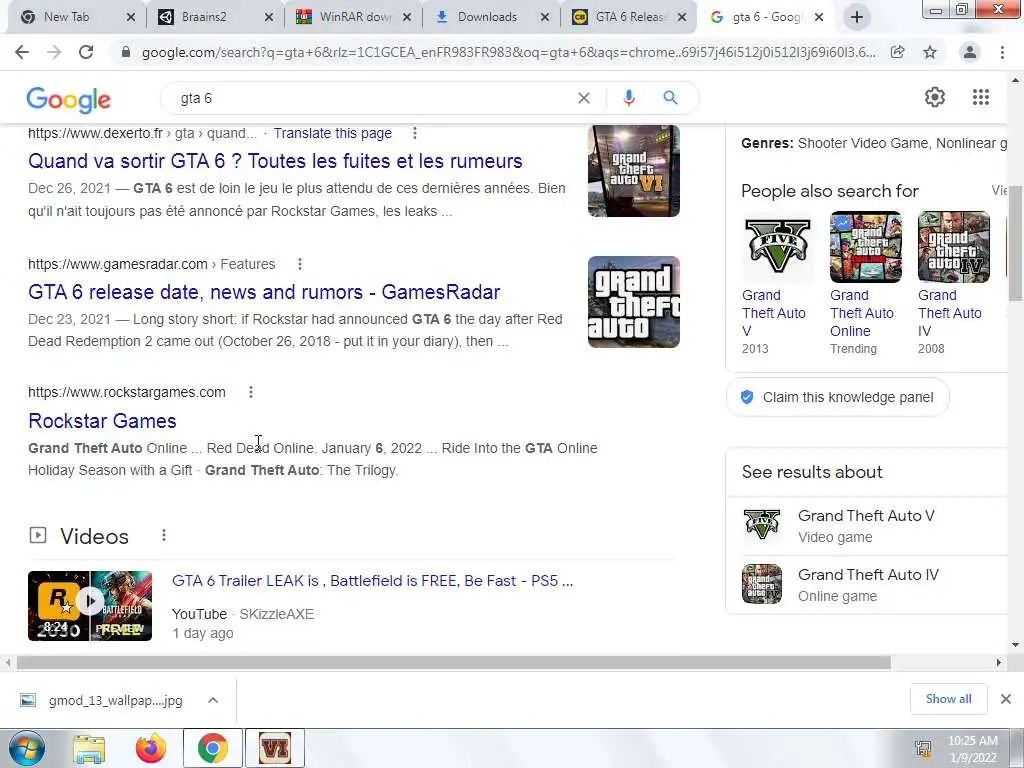The height and width of the screenshot is (768, 1024).
Task: Go back to previous page
Action: (x=22, y=52)
